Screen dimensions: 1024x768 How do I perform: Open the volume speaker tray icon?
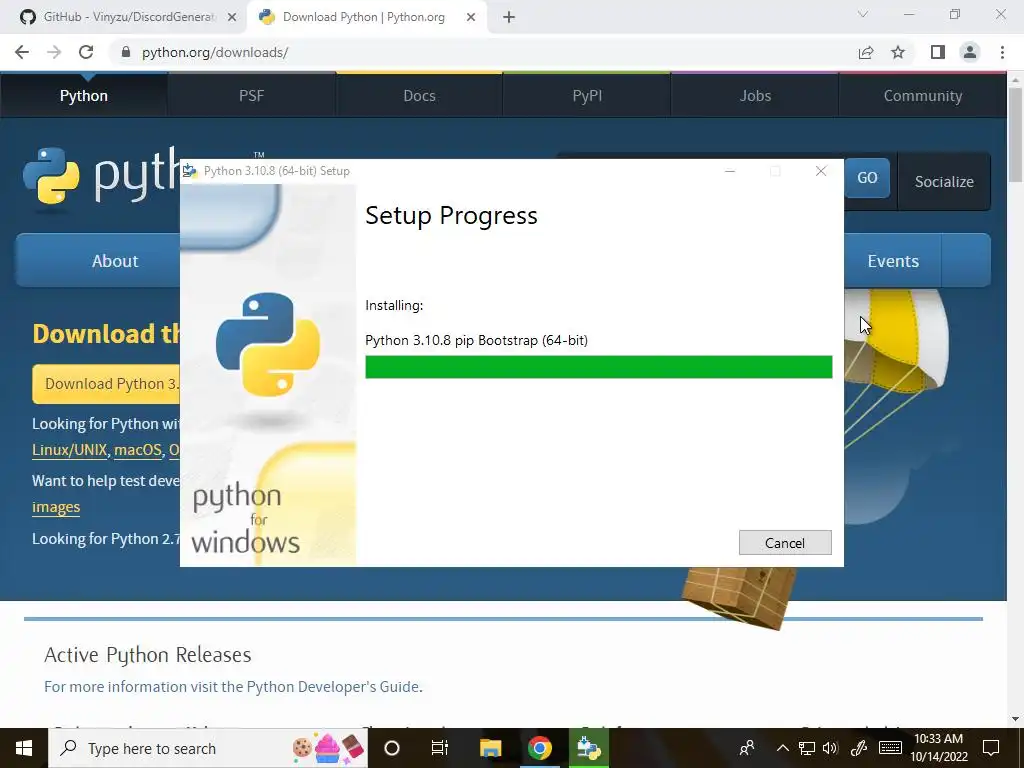pyautogui.click(x=830, y=748)
